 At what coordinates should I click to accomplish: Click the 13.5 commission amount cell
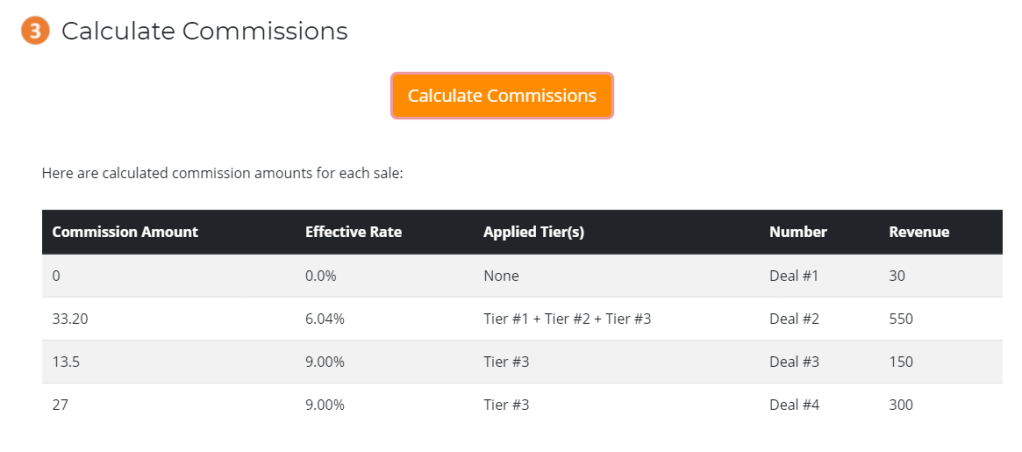click(x=66, y=362)
